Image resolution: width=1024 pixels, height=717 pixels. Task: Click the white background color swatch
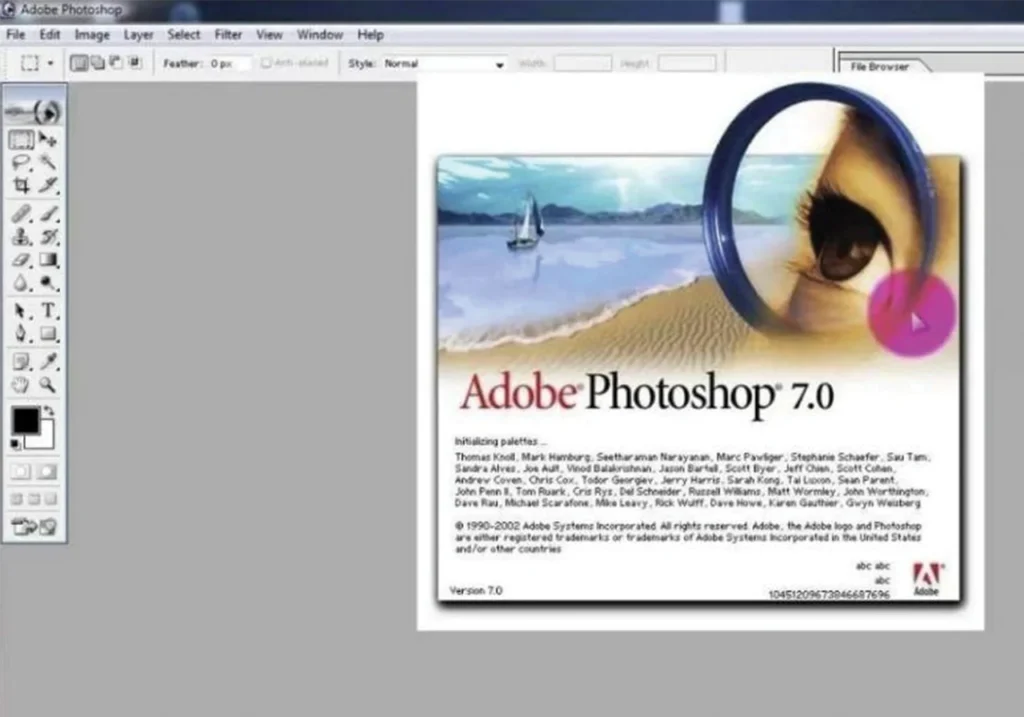(x=44, y=439)
